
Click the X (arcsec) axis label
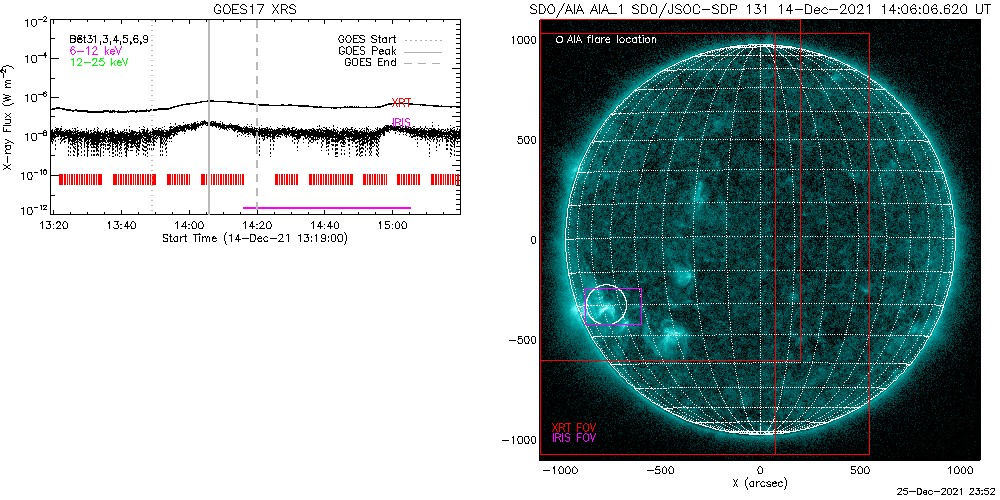click(760, 484)
